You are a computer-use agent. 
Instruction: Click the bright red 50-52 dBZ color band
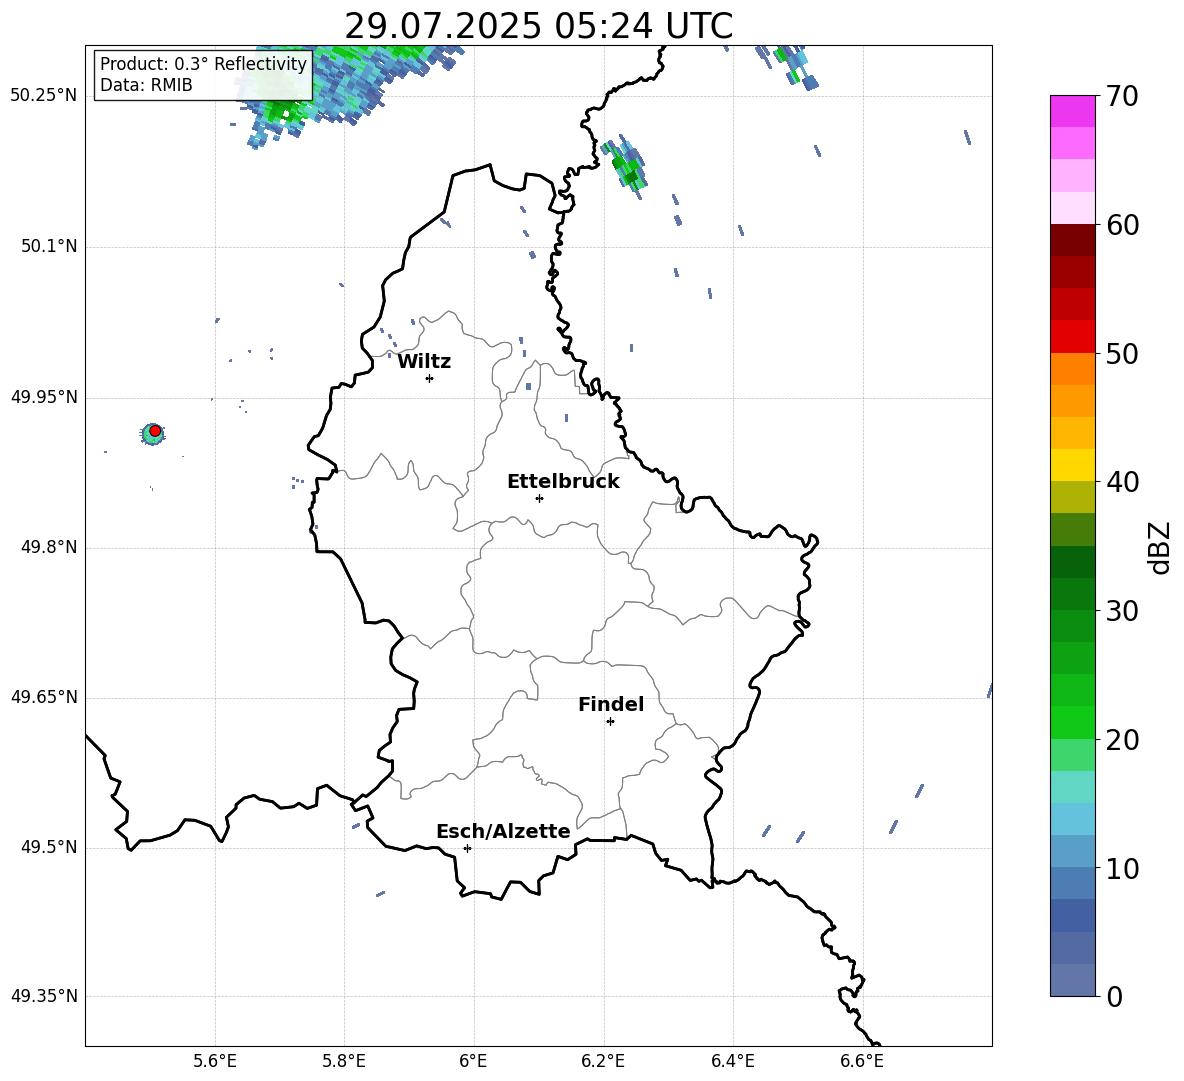coord(1072,337)
